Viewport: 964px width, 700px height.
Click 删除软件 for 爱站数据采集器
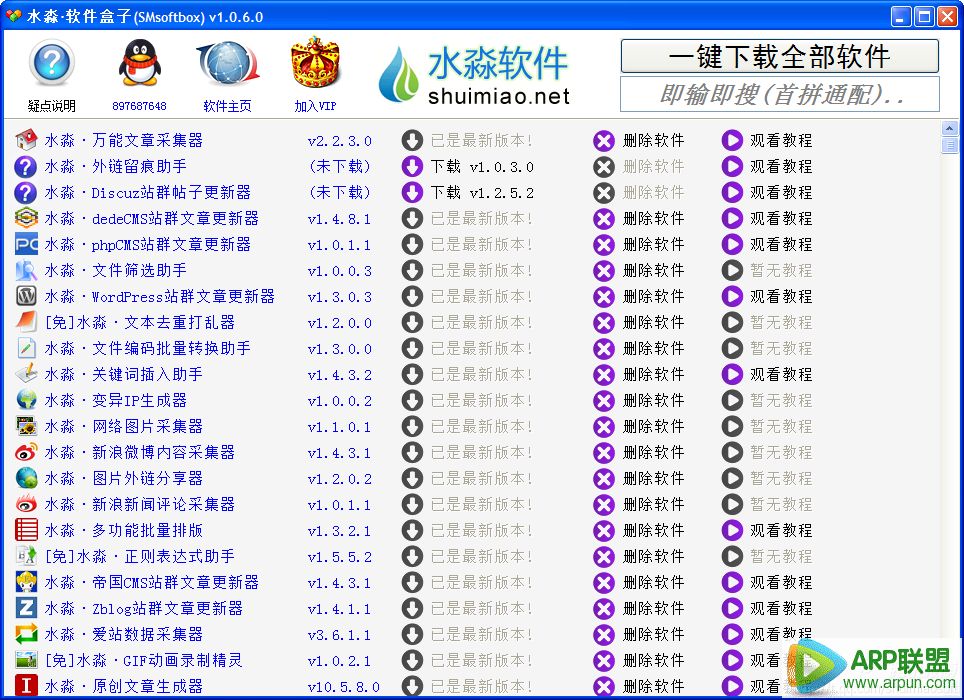pyautogui.click(x=653, y=634)
